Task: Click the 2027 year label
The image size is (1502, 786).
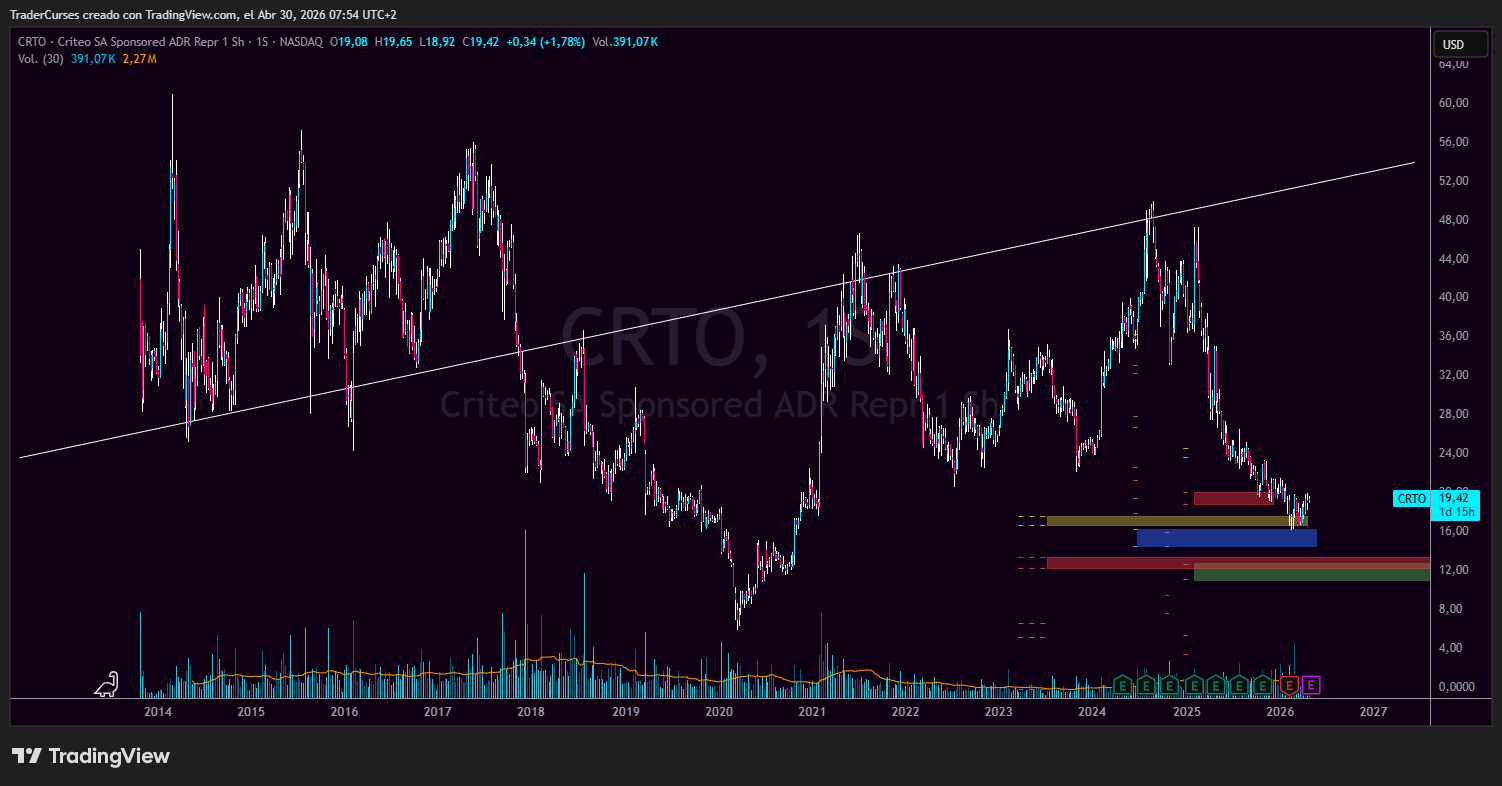Action: click(x=1374, y=712)
